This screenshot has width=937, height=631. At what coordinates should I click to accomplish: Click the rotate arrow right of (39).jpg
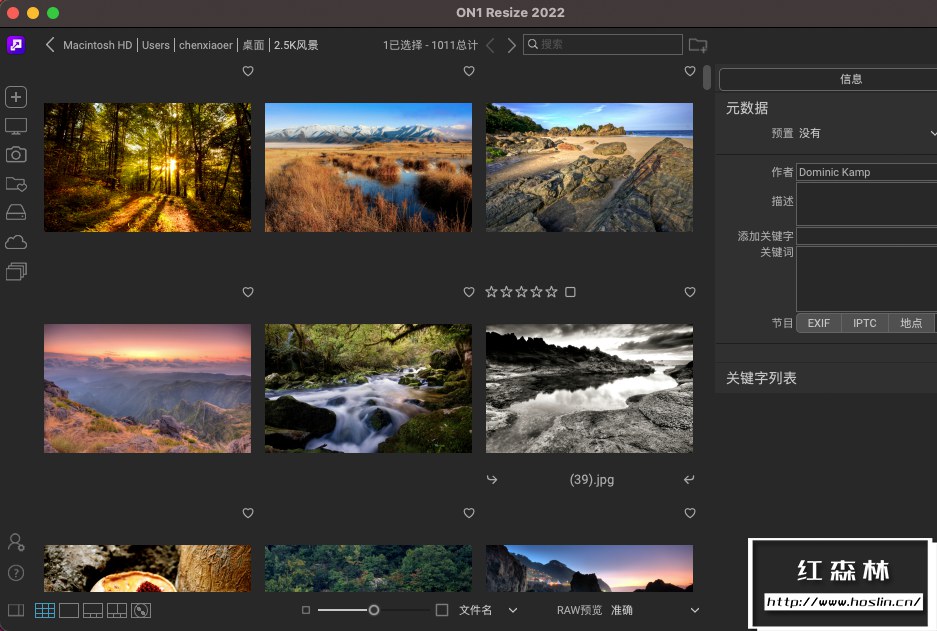pos(689,479)
